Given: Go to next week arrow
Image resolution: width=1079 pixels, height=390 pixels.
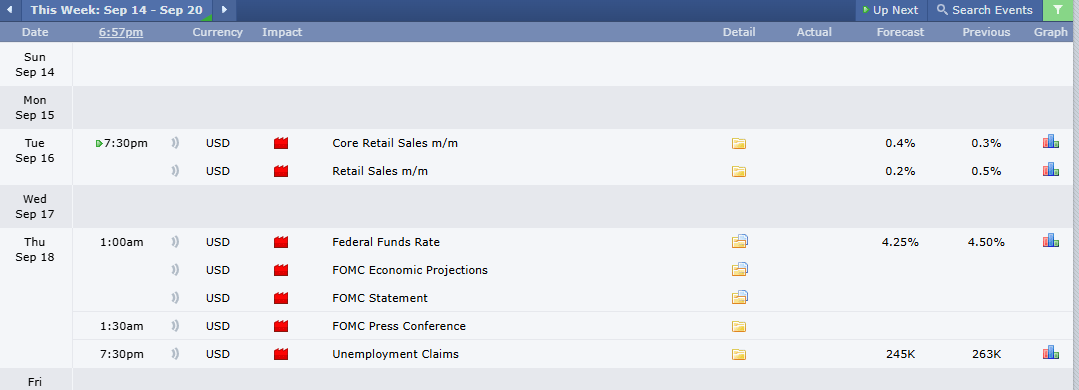Looking at the screenshot, I should pos(224,10).
